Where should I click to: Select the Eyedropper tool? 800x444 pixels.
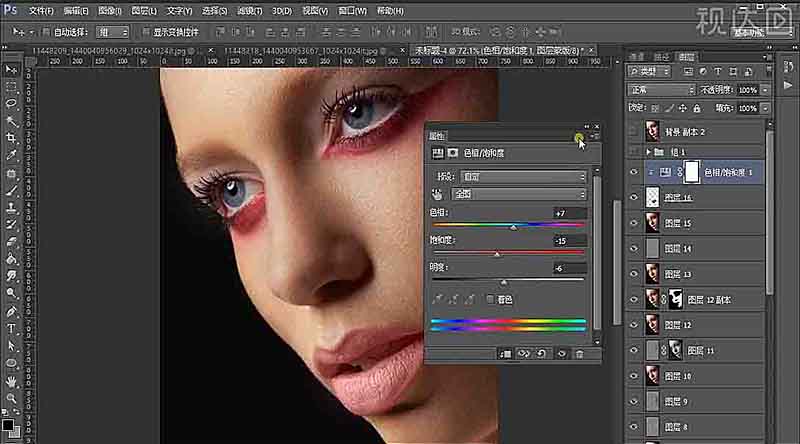(x=11, y=156)
